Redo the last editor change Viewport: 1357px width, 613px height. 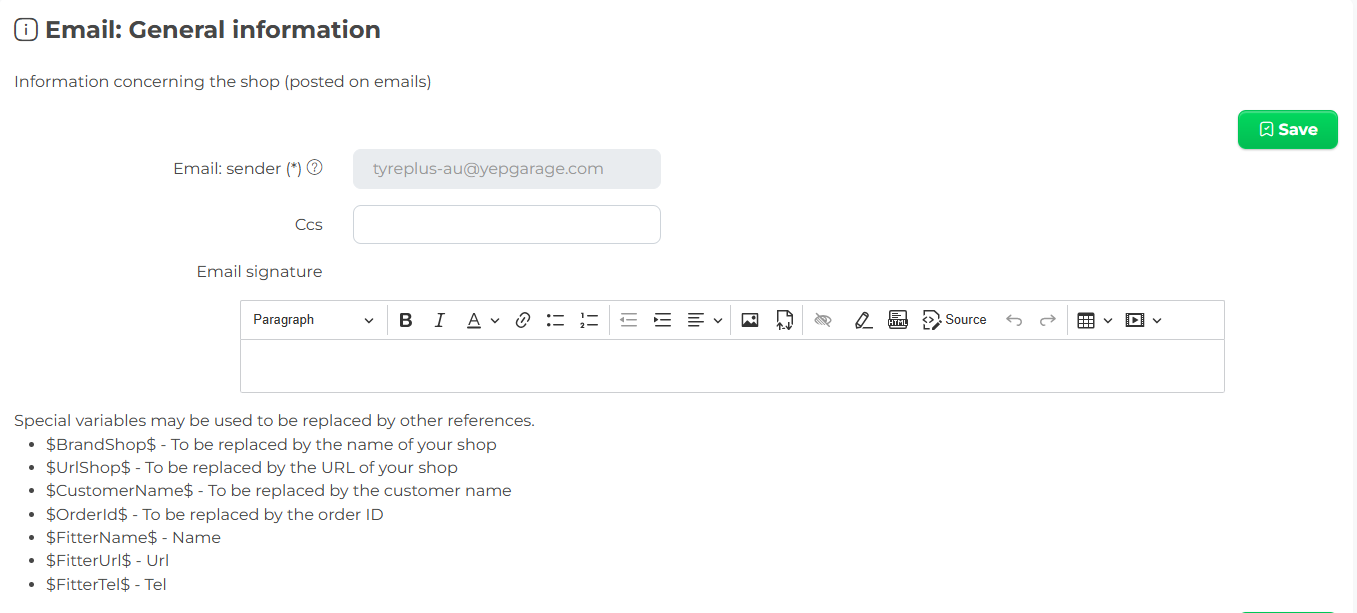coord(1047,320)
